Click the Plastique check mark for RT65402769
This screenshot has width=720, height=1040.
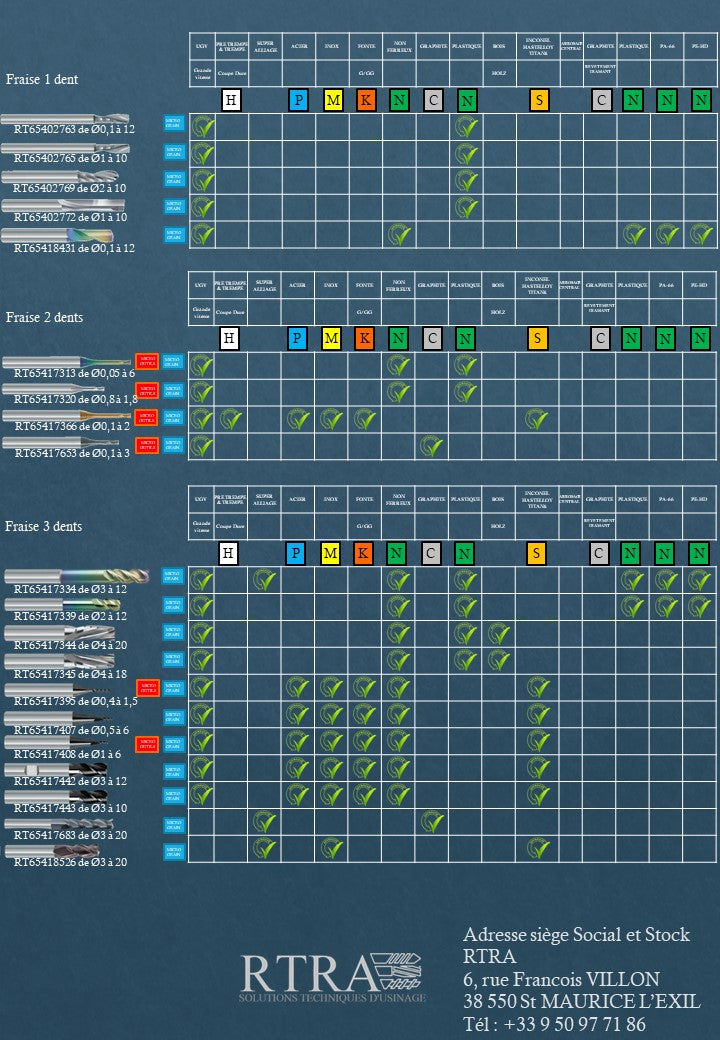pyautogui.click(x=467, y=180)
